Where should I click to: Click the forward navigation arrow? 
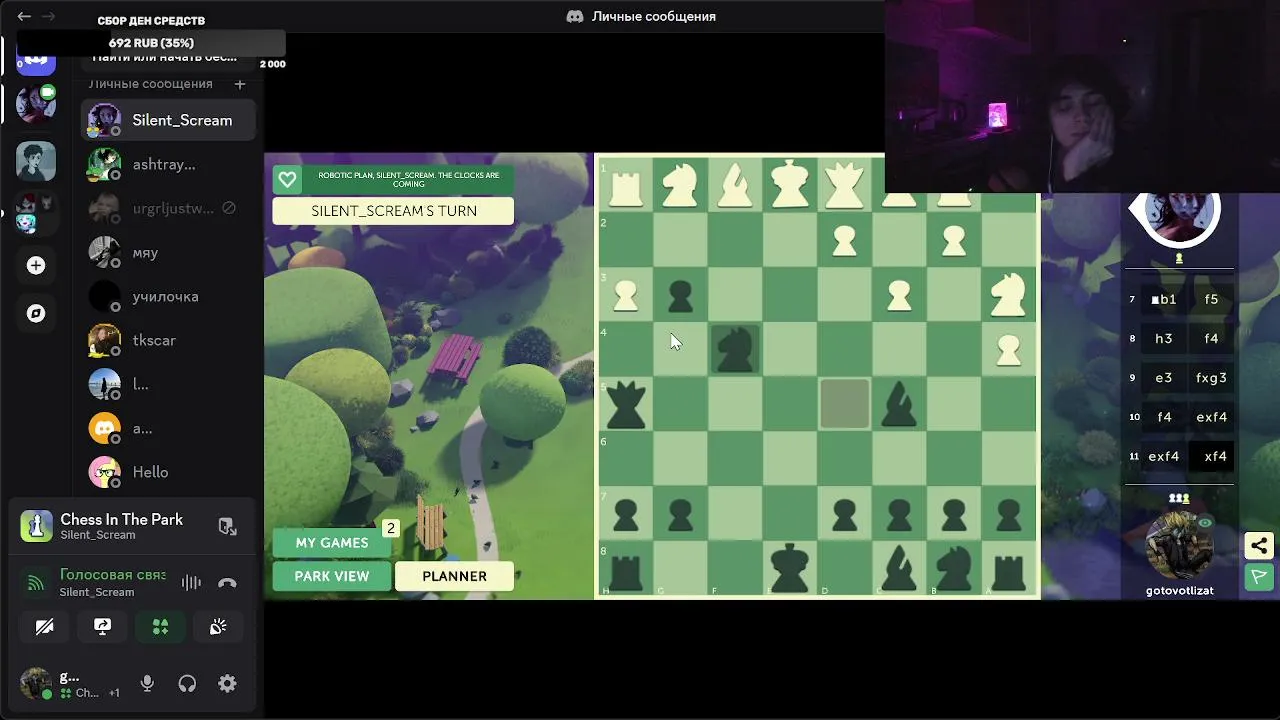pyautogui.click(x=48, y=16)
